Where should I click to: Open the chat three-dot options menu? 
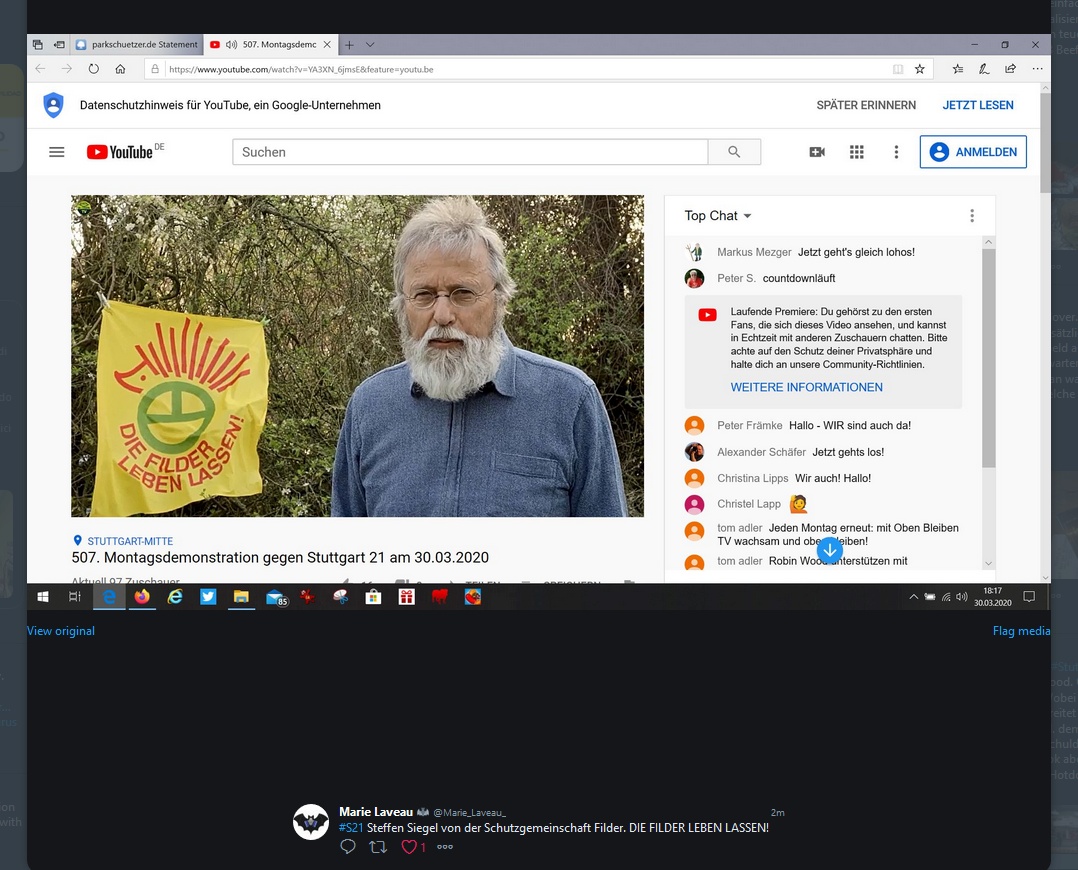[x=971, y=216]
